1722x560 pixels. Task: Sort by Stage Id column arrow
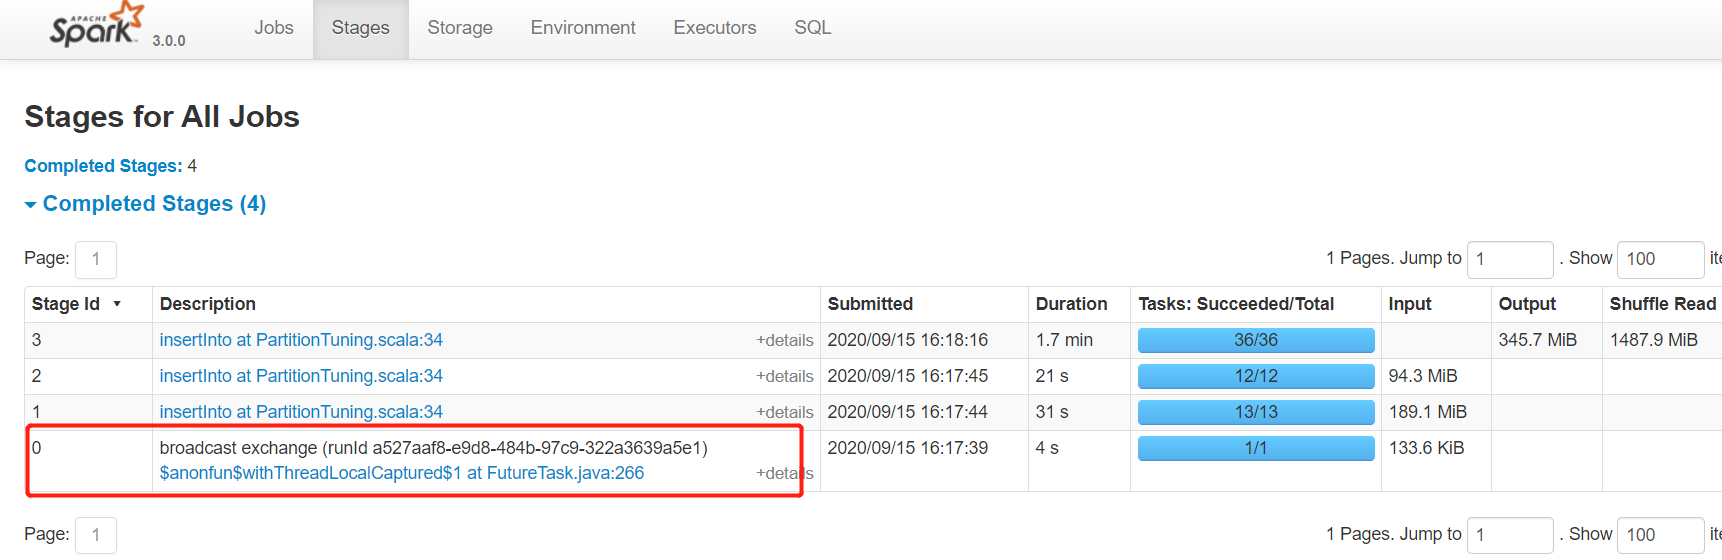coord(117,304)
